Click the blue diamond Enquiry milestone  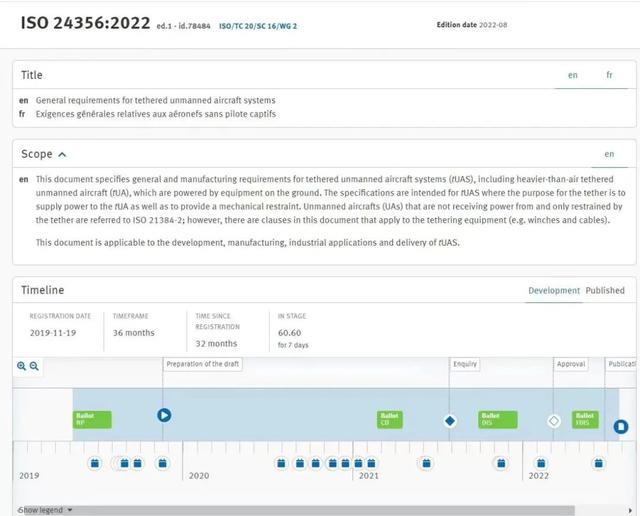pyautogui.click(x=450, y=421)
